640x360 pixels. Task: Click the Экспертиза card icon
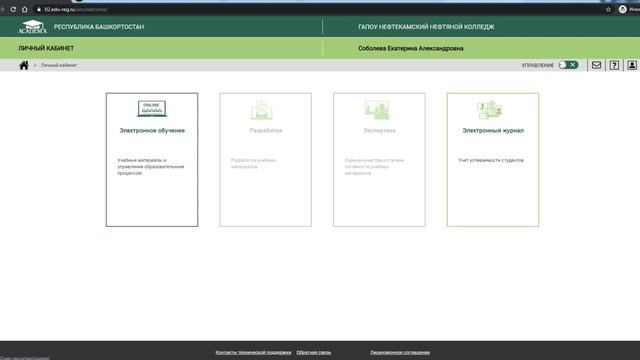click(377, 109)
